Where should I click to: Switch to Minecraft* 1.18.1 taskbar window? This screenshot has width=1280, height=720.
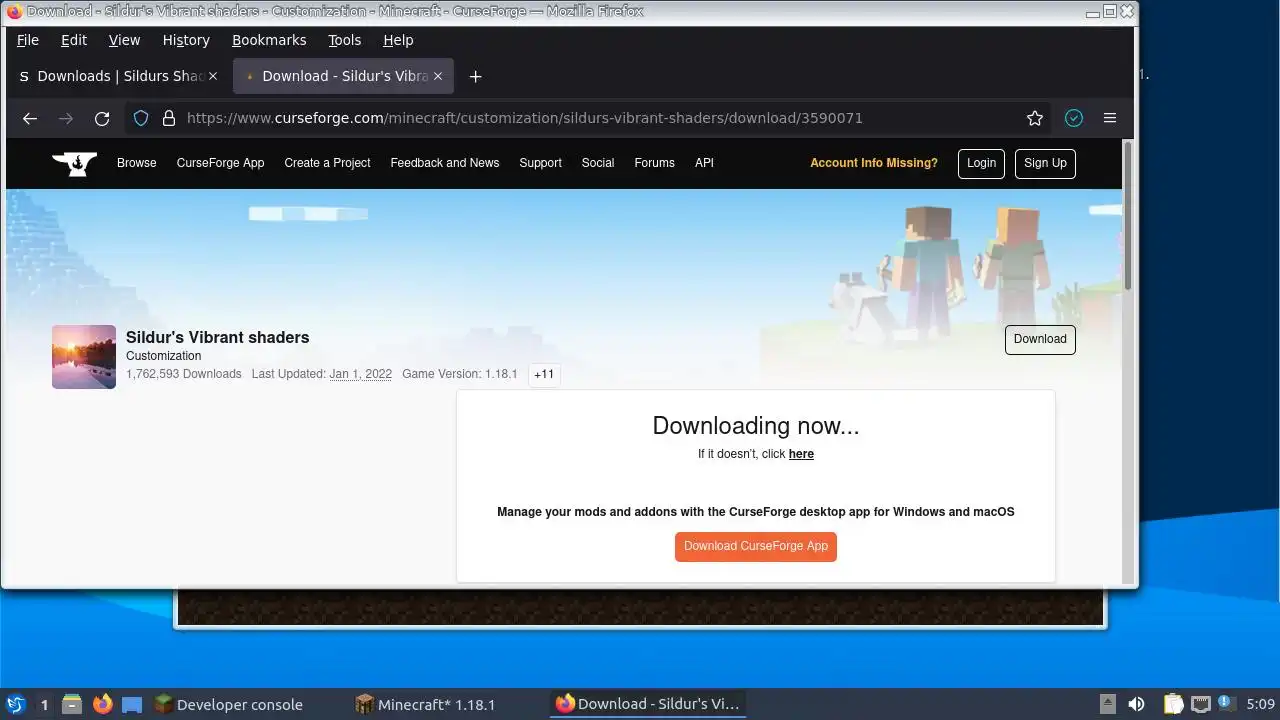pyautogui.click(x=426, y=704)
